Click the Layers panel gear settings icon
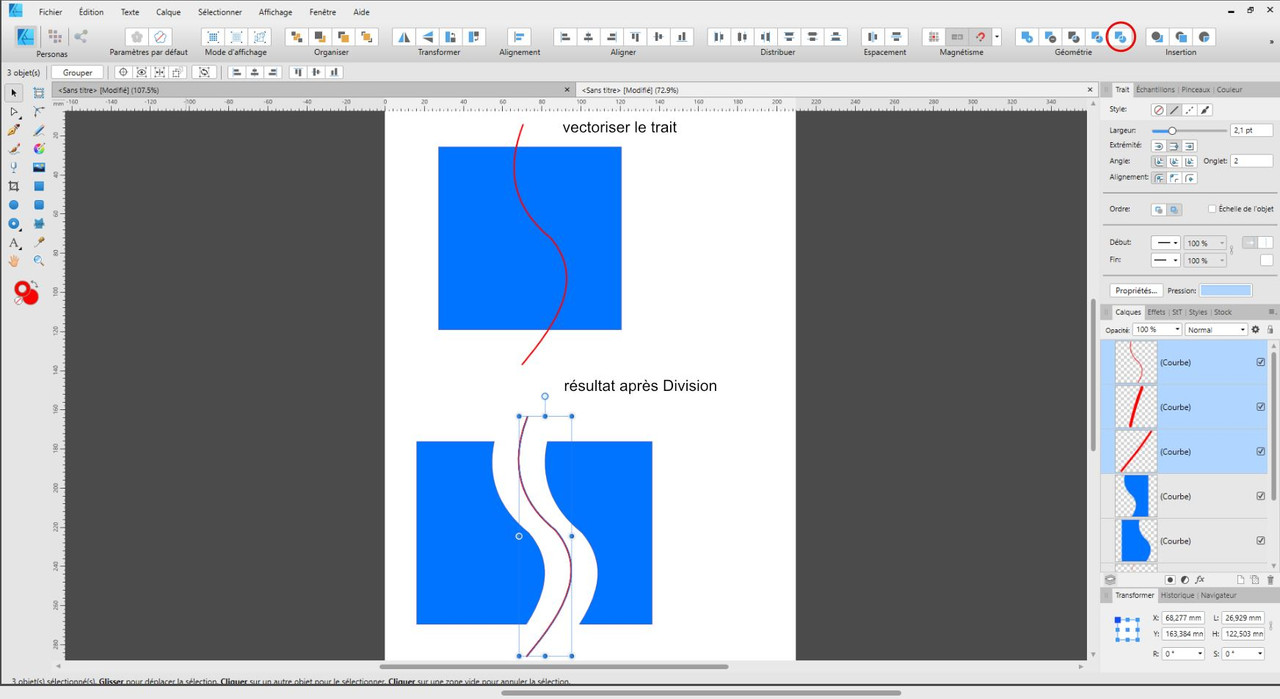 click(1256, 329)
